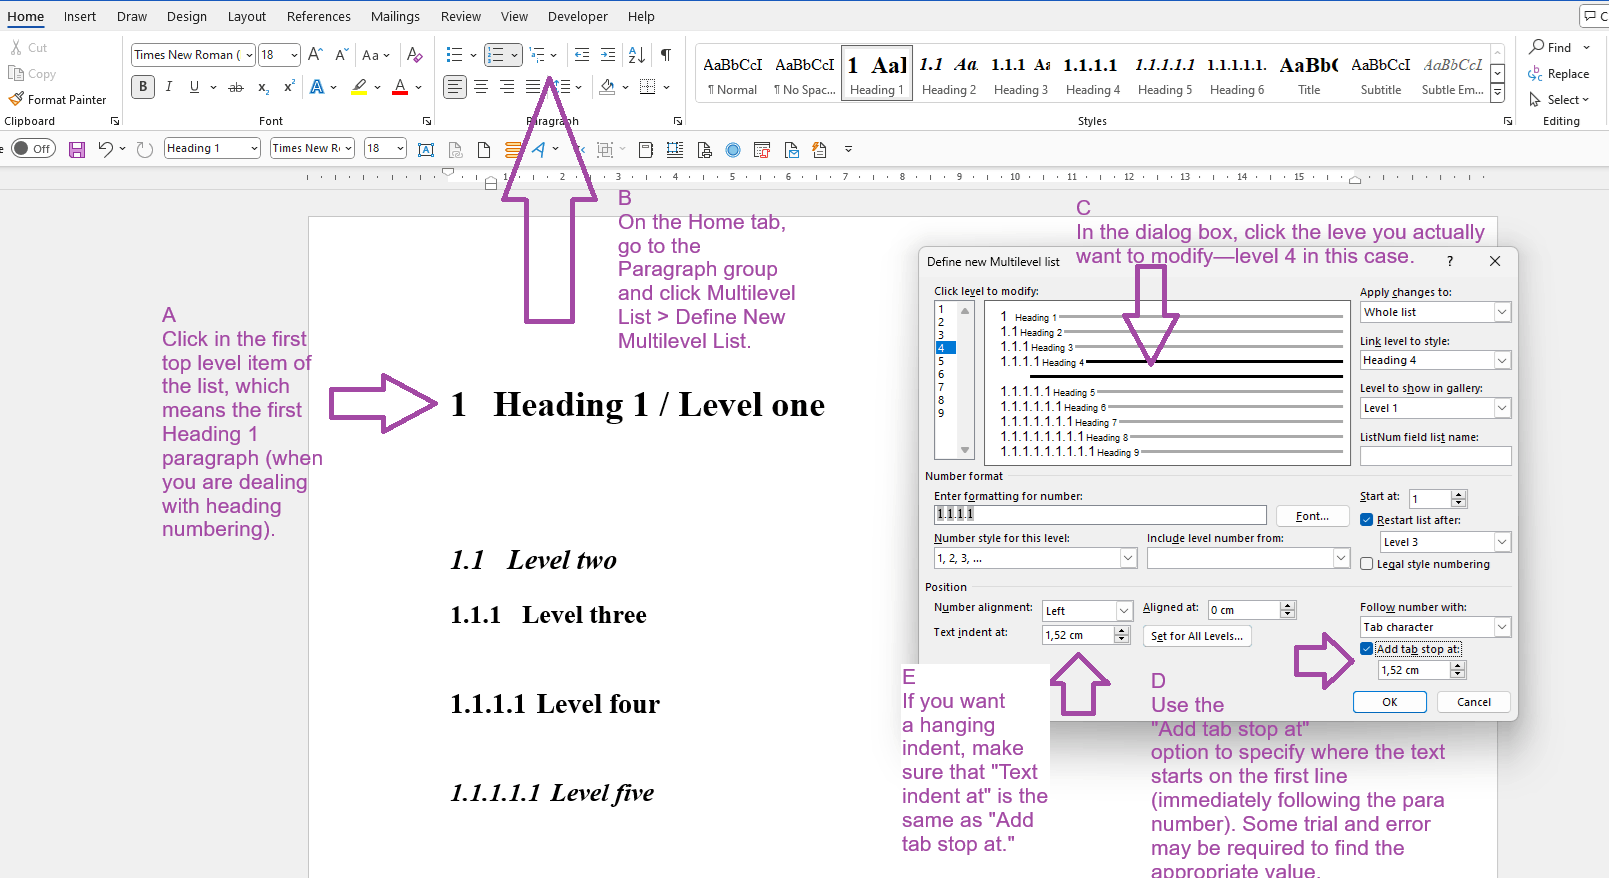Save document with the purple disk icon

[x=77, y=149]
